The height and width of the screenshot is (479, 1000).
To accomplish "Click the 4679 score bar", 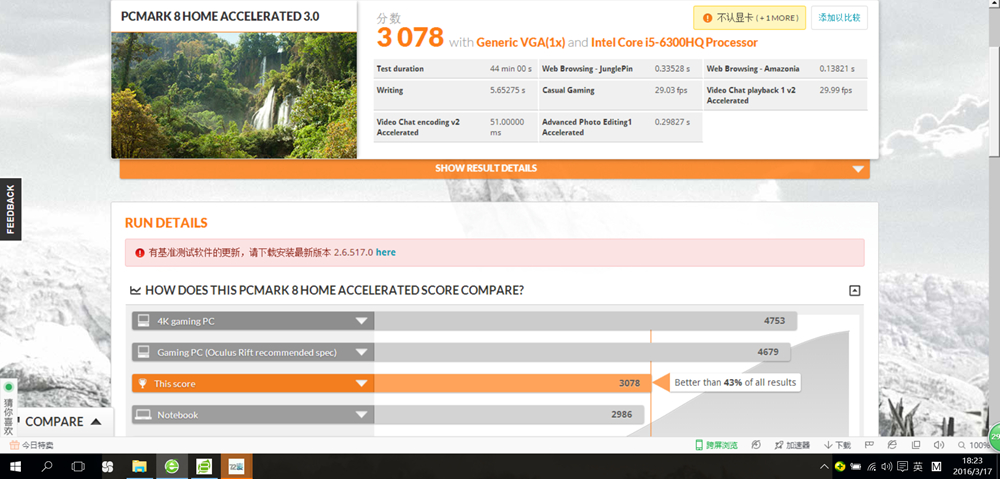I will (x=582, y=352).
